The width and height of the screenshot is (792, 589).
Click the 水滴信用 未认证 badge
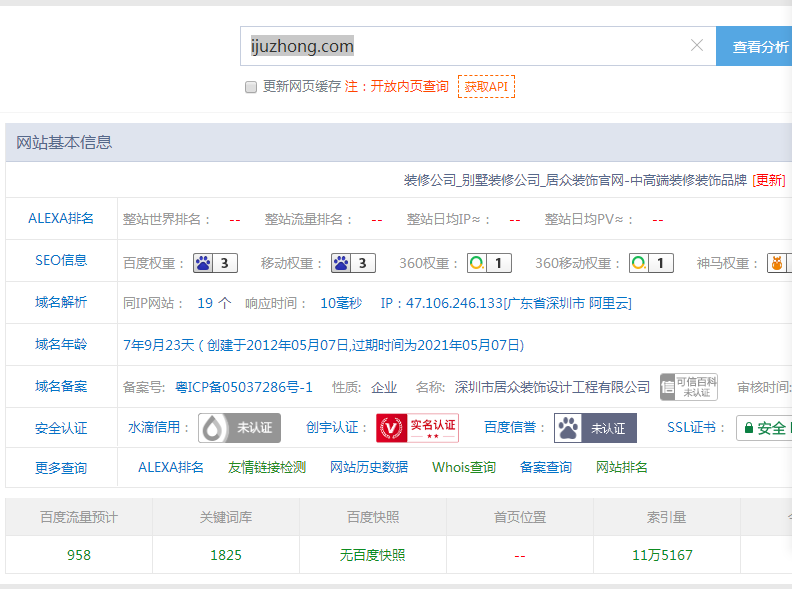coord(239,428)
